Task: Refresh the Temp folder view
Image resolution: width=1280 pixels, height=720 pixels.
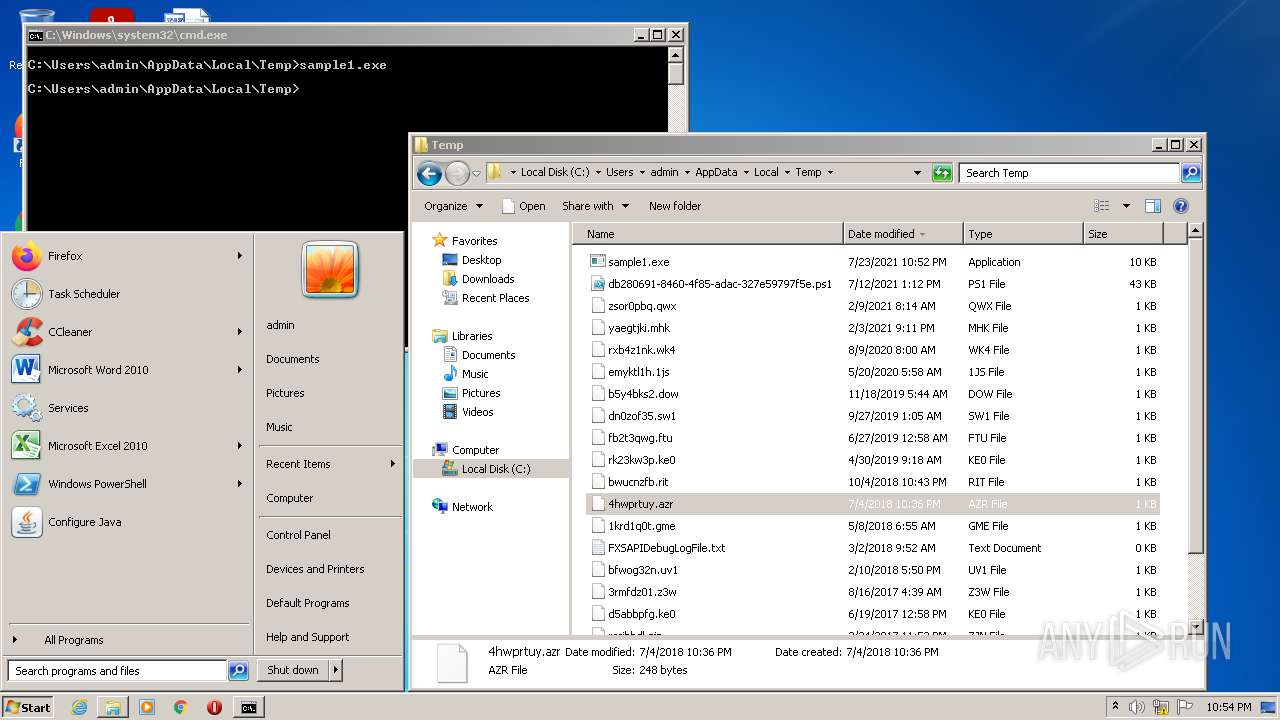Action: click(942, 173)
